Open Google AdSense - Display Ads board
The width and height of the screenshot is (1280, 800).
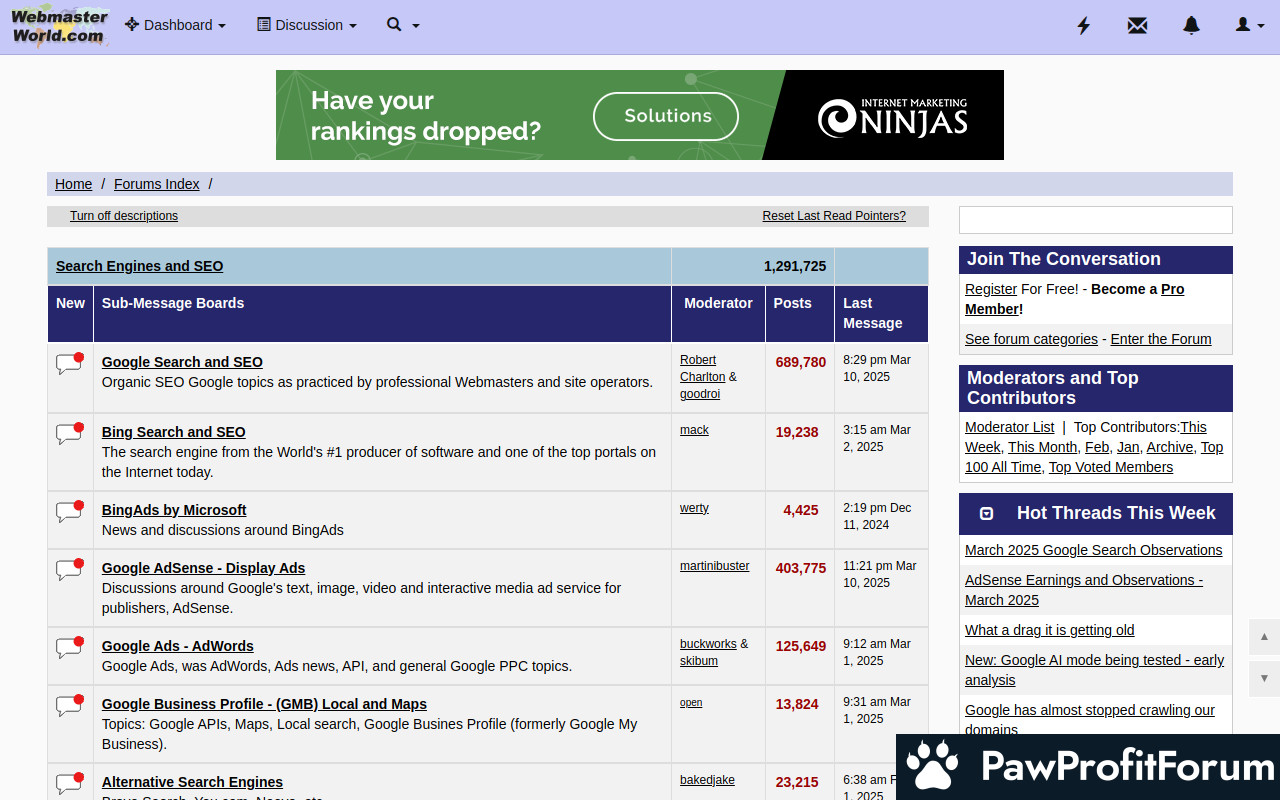[x=204, y=568]
